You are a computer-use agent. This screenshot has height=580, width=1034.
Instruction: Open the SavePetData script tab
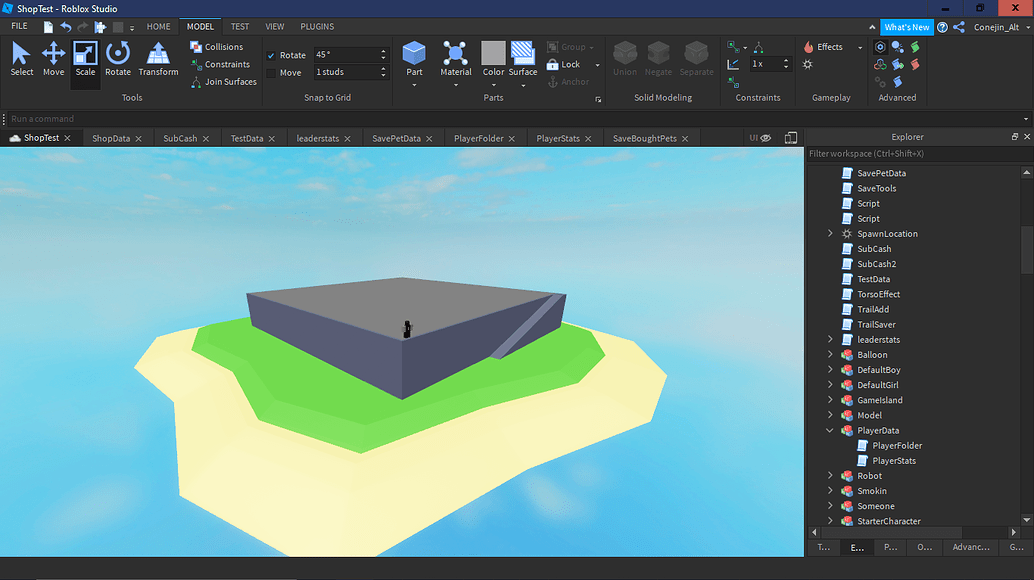pos(396,138)
